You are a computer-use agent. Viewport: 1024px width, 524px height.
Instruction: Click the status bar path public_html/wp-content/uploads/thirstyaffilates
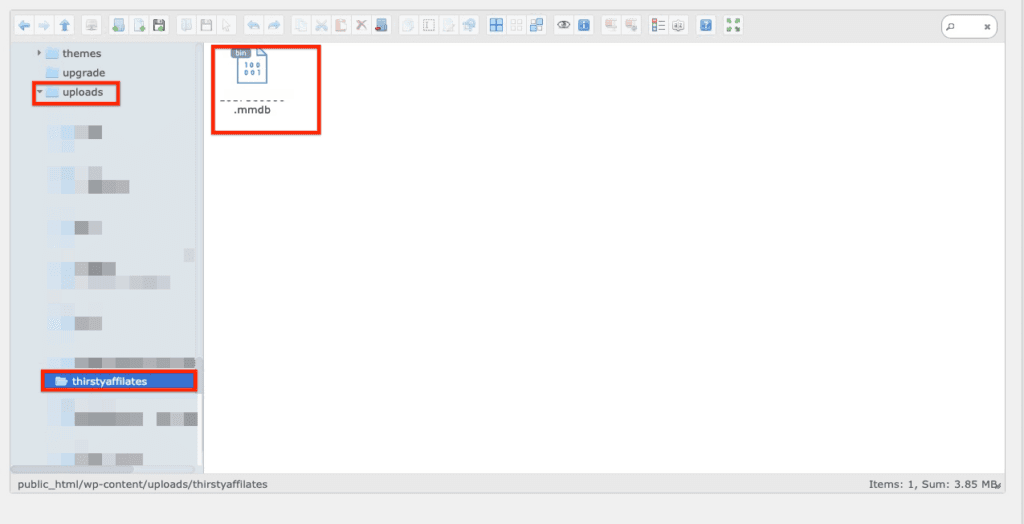coord(142,484)
